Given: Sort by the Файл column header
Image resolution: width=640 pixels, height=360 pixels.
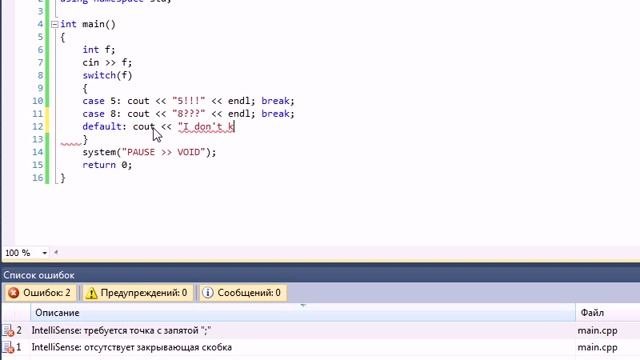Looking at the screenshot, I should tap(608, 313).
